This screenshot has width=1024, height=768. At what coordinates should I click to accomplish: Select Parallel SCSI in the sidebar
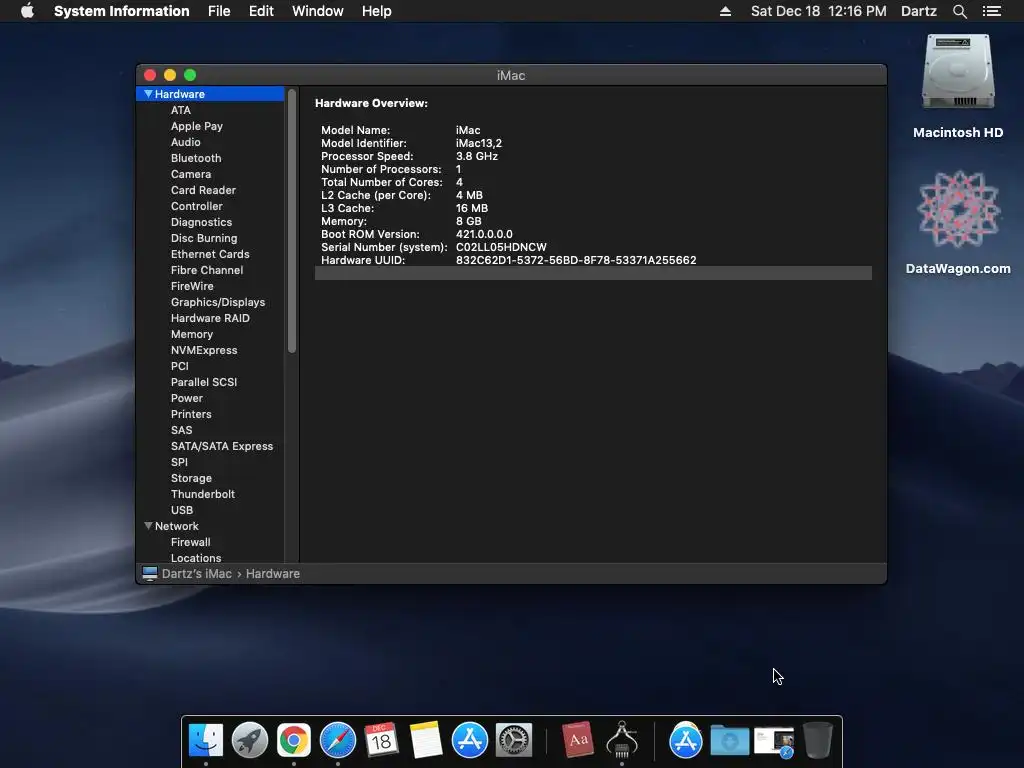(204, 382)
